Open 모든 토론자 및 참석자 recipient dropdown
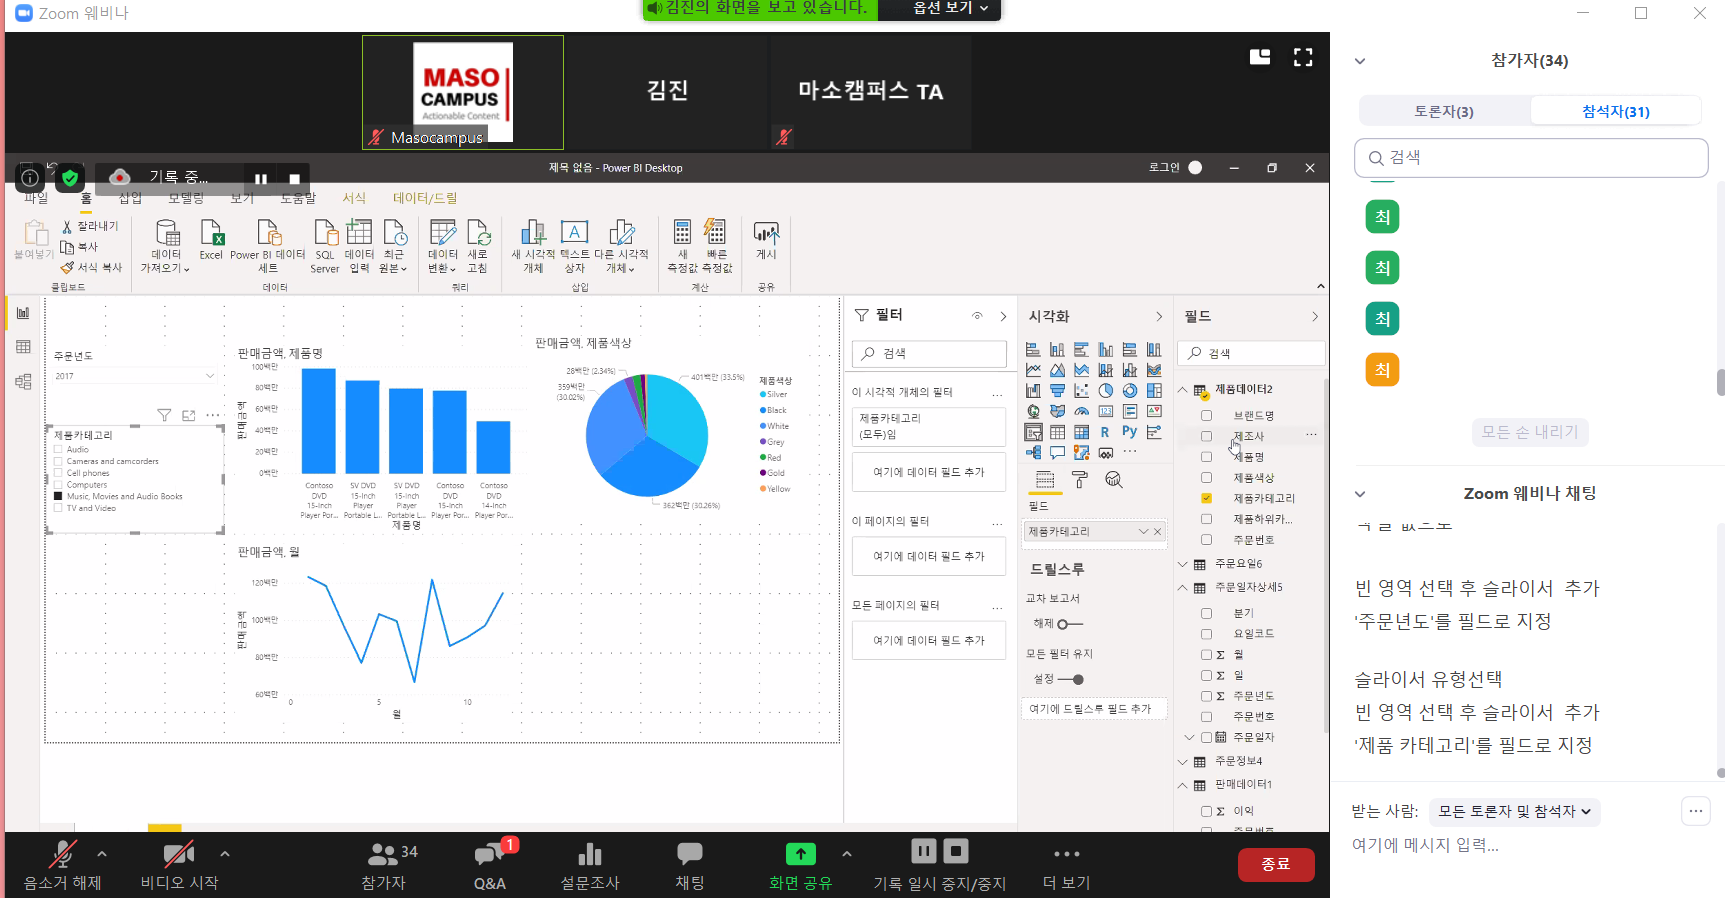The image size is (1725, 898). [x=1514, y=811]
